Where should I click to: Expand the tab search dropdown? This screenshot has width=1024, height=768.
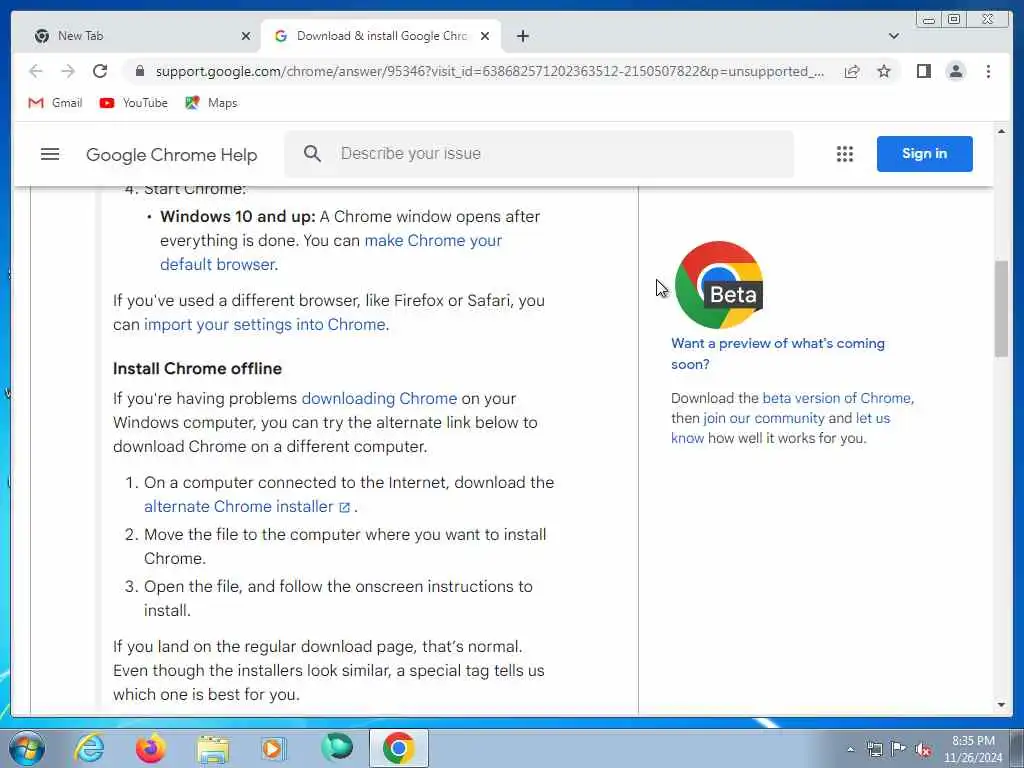pos(894,36)
